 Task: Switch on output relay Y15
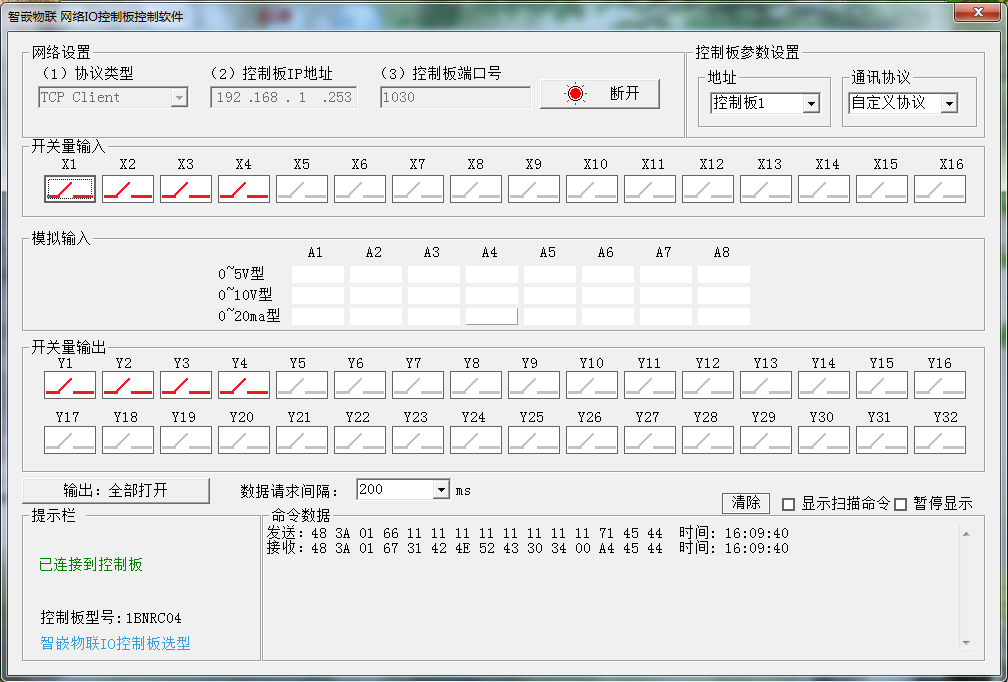tap(882, 385)
